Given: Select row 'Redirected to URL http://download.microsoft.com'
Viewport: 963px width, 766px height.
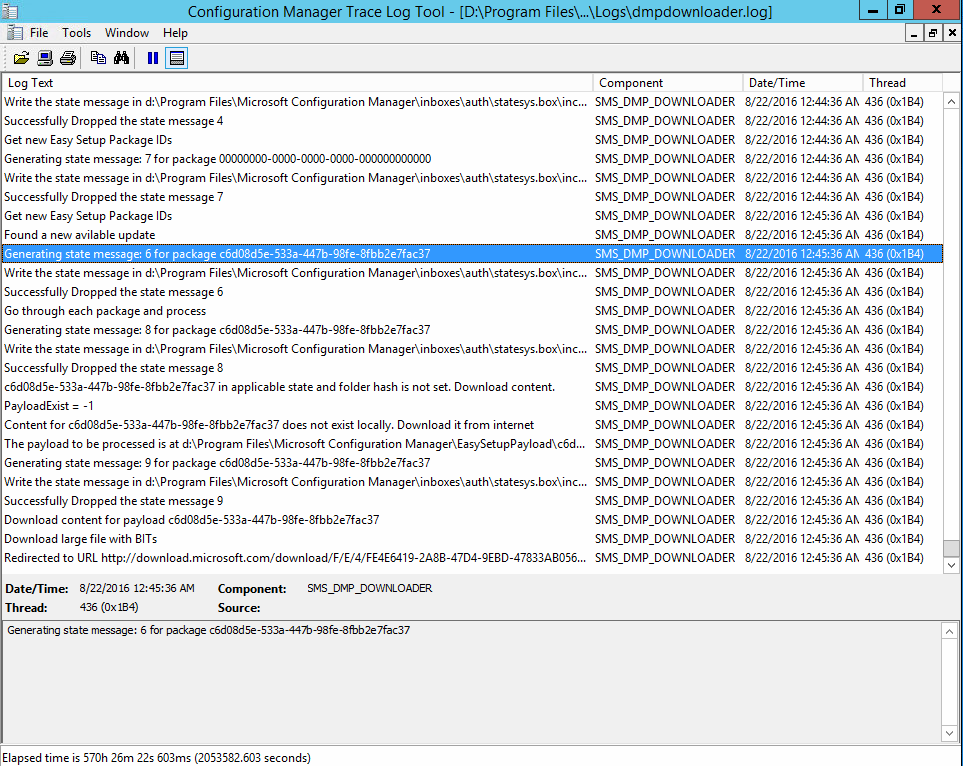Looking at the screenshot, I should point(472,558).
